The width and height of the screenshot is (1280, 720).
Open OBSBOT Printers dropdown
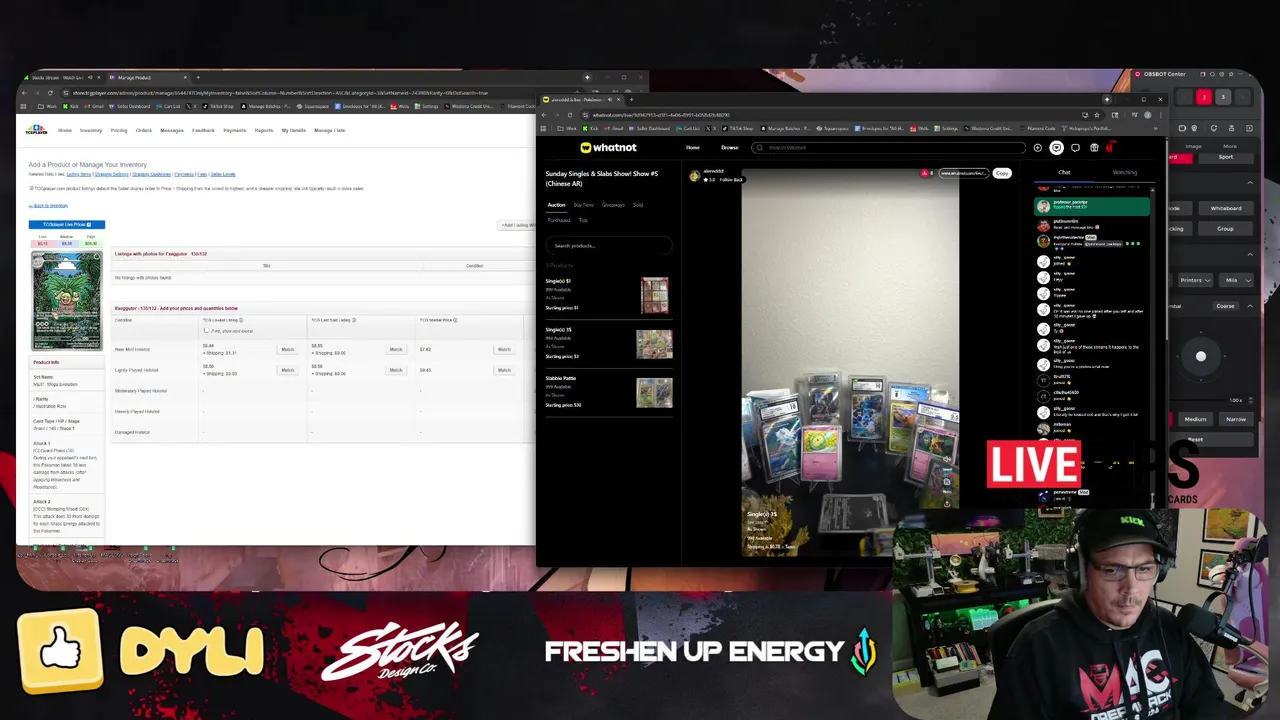1195,280
